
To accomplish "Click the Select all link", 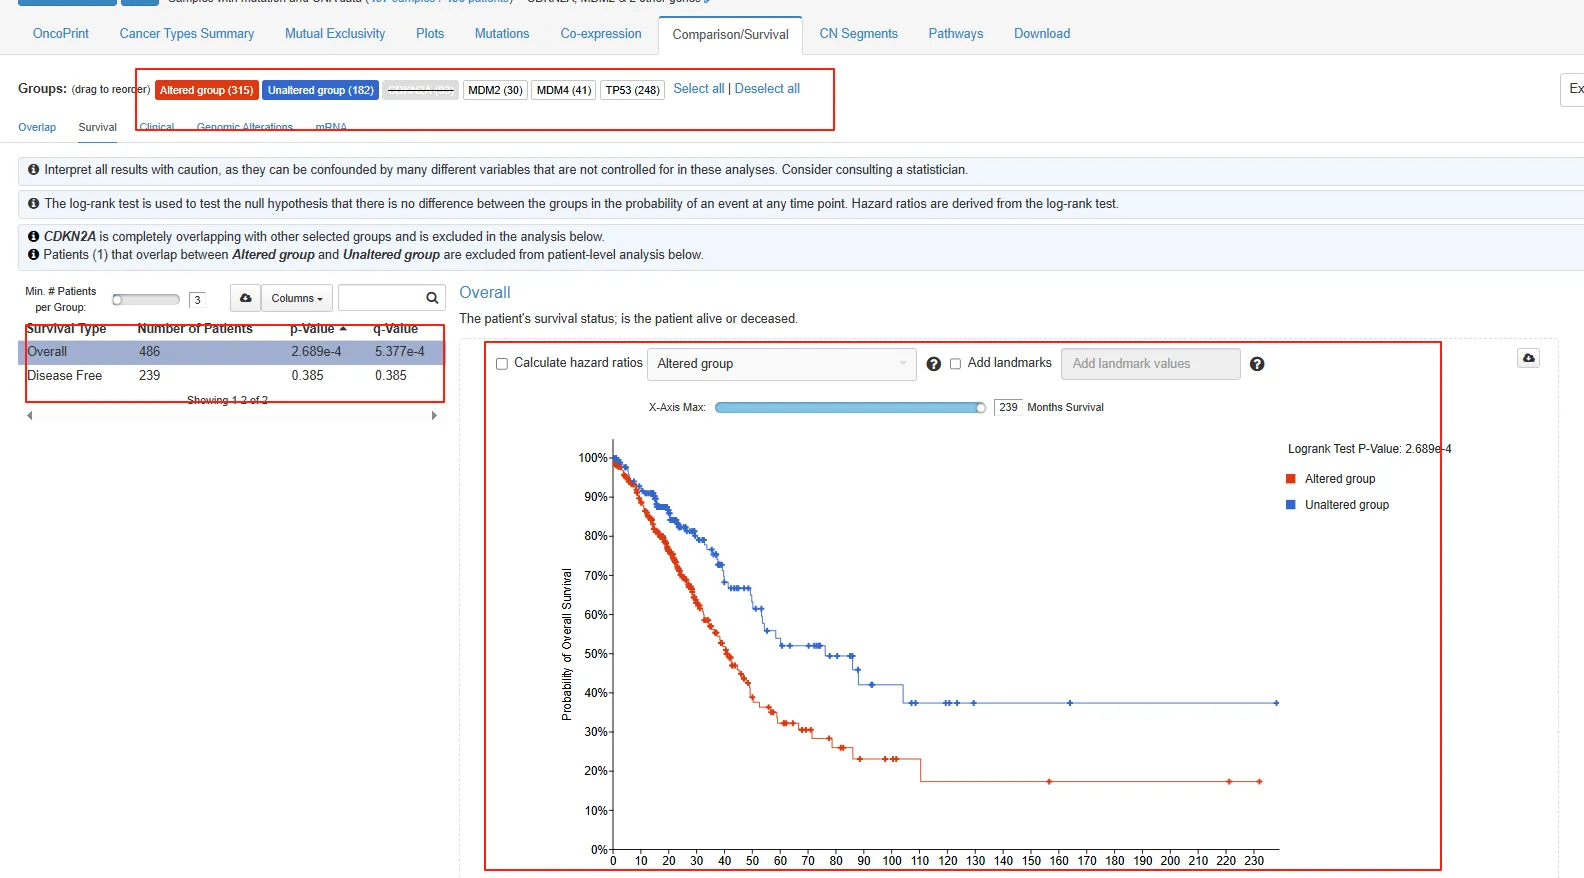I will (698, 89).
